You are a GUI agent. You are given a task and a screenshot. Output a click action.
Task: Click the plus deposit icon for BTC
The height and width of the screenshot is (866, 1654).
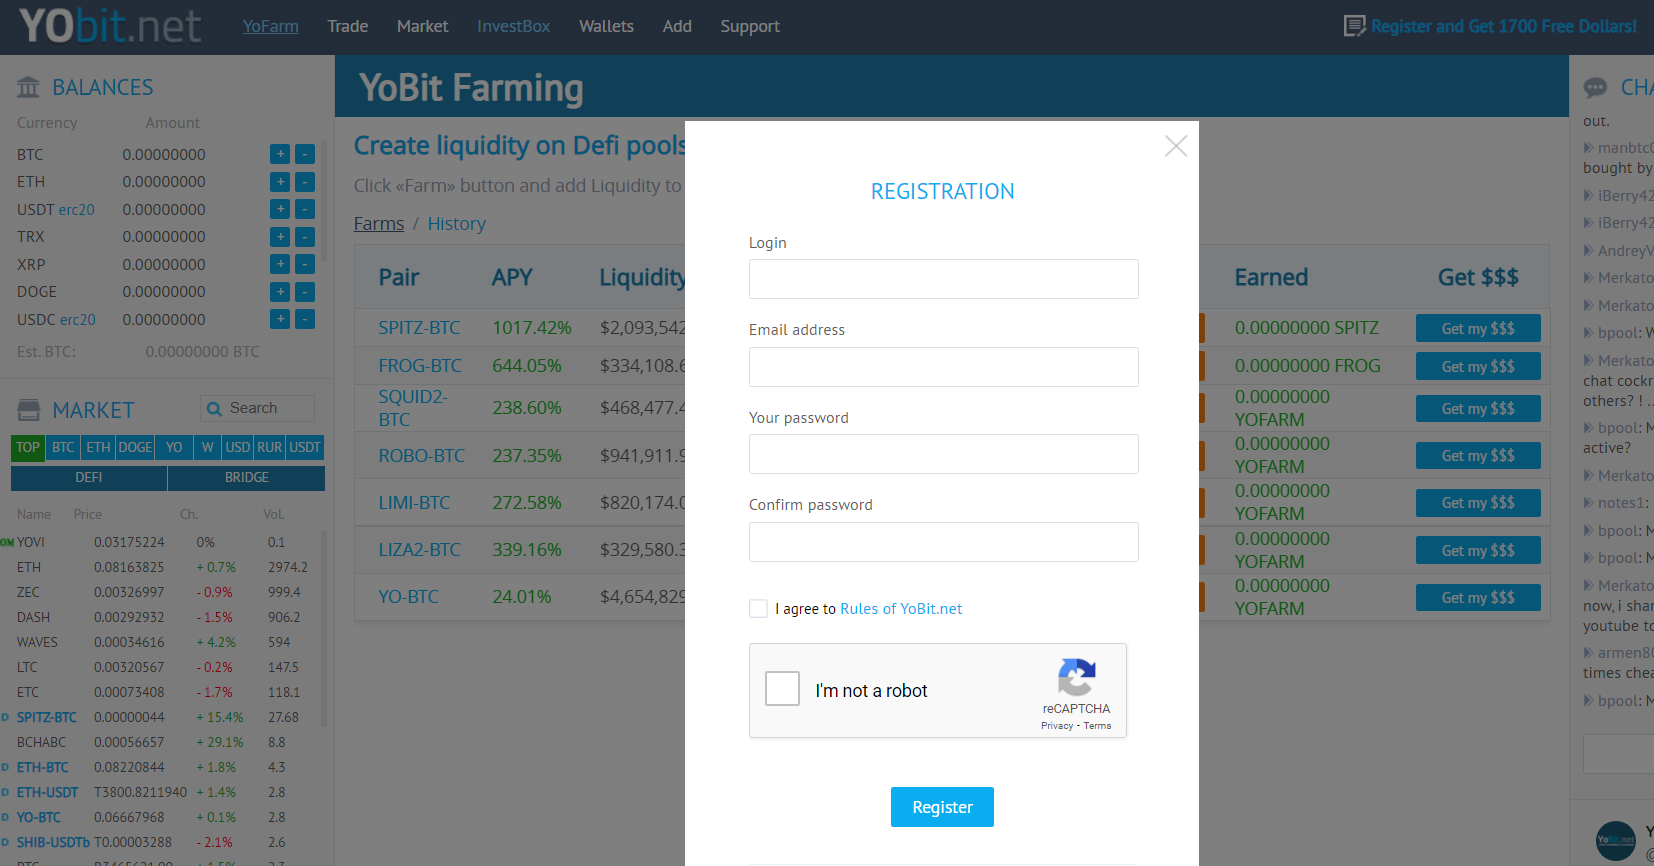click(280, 154)
